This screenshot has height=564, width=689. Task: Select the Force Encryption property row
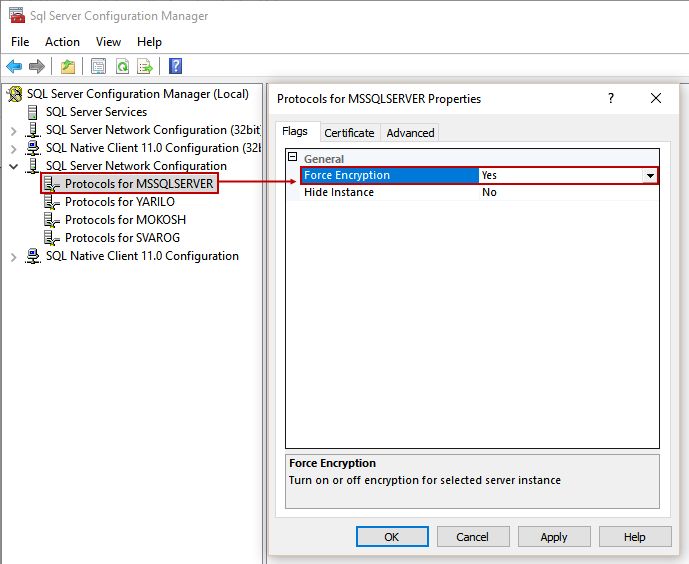(x=479, y=175)
